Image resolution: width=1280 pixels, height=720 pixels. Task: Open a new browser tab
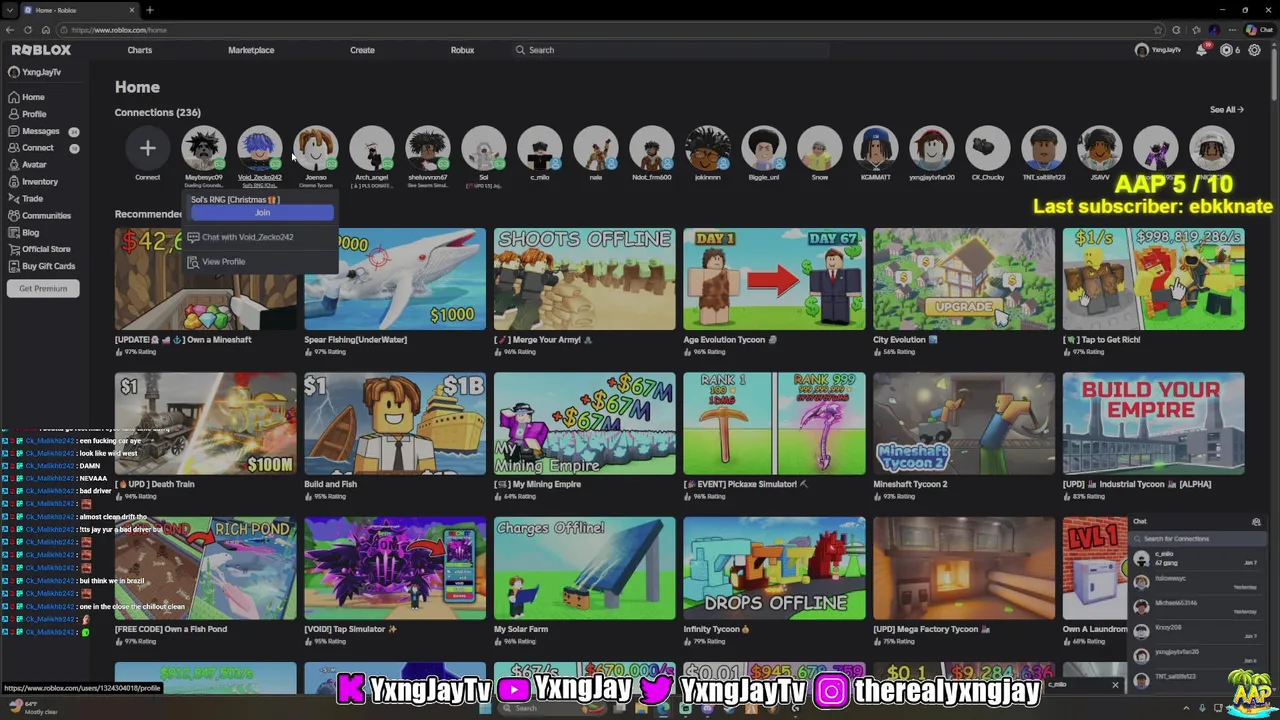[150, 10]
